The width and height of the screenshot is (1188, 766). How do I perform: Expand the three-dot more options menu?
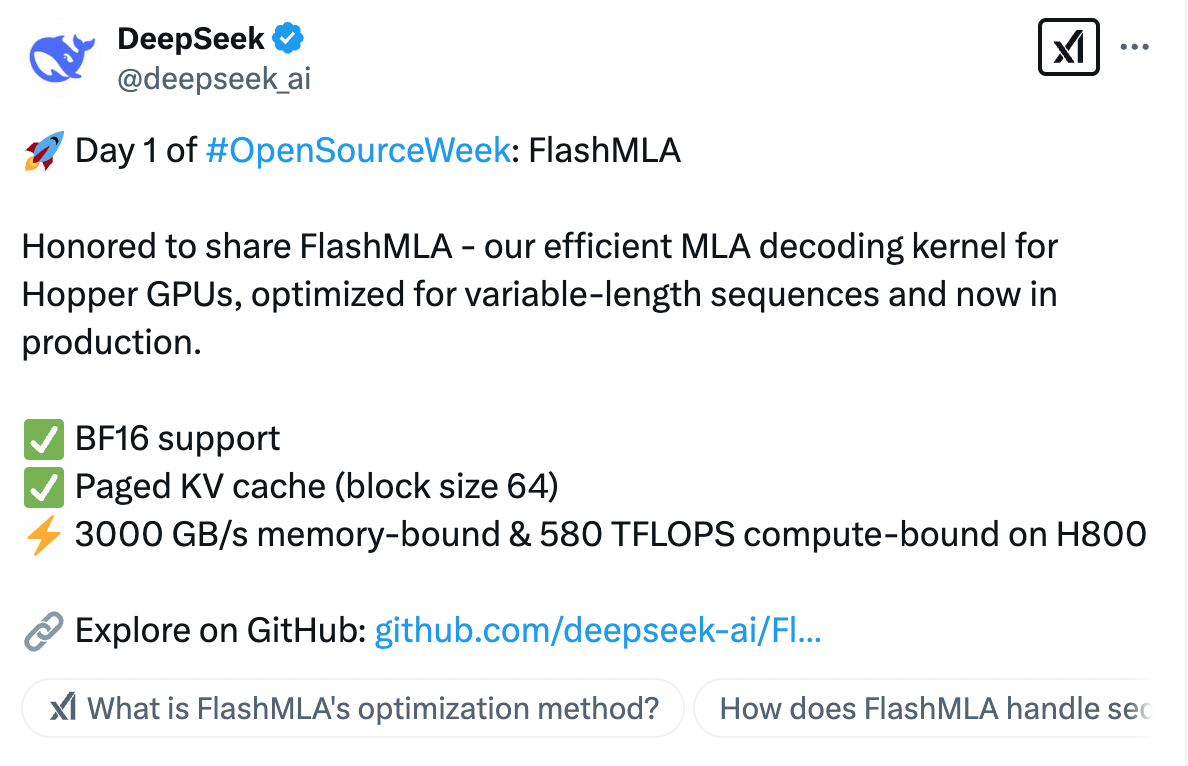pos(1134,47)
